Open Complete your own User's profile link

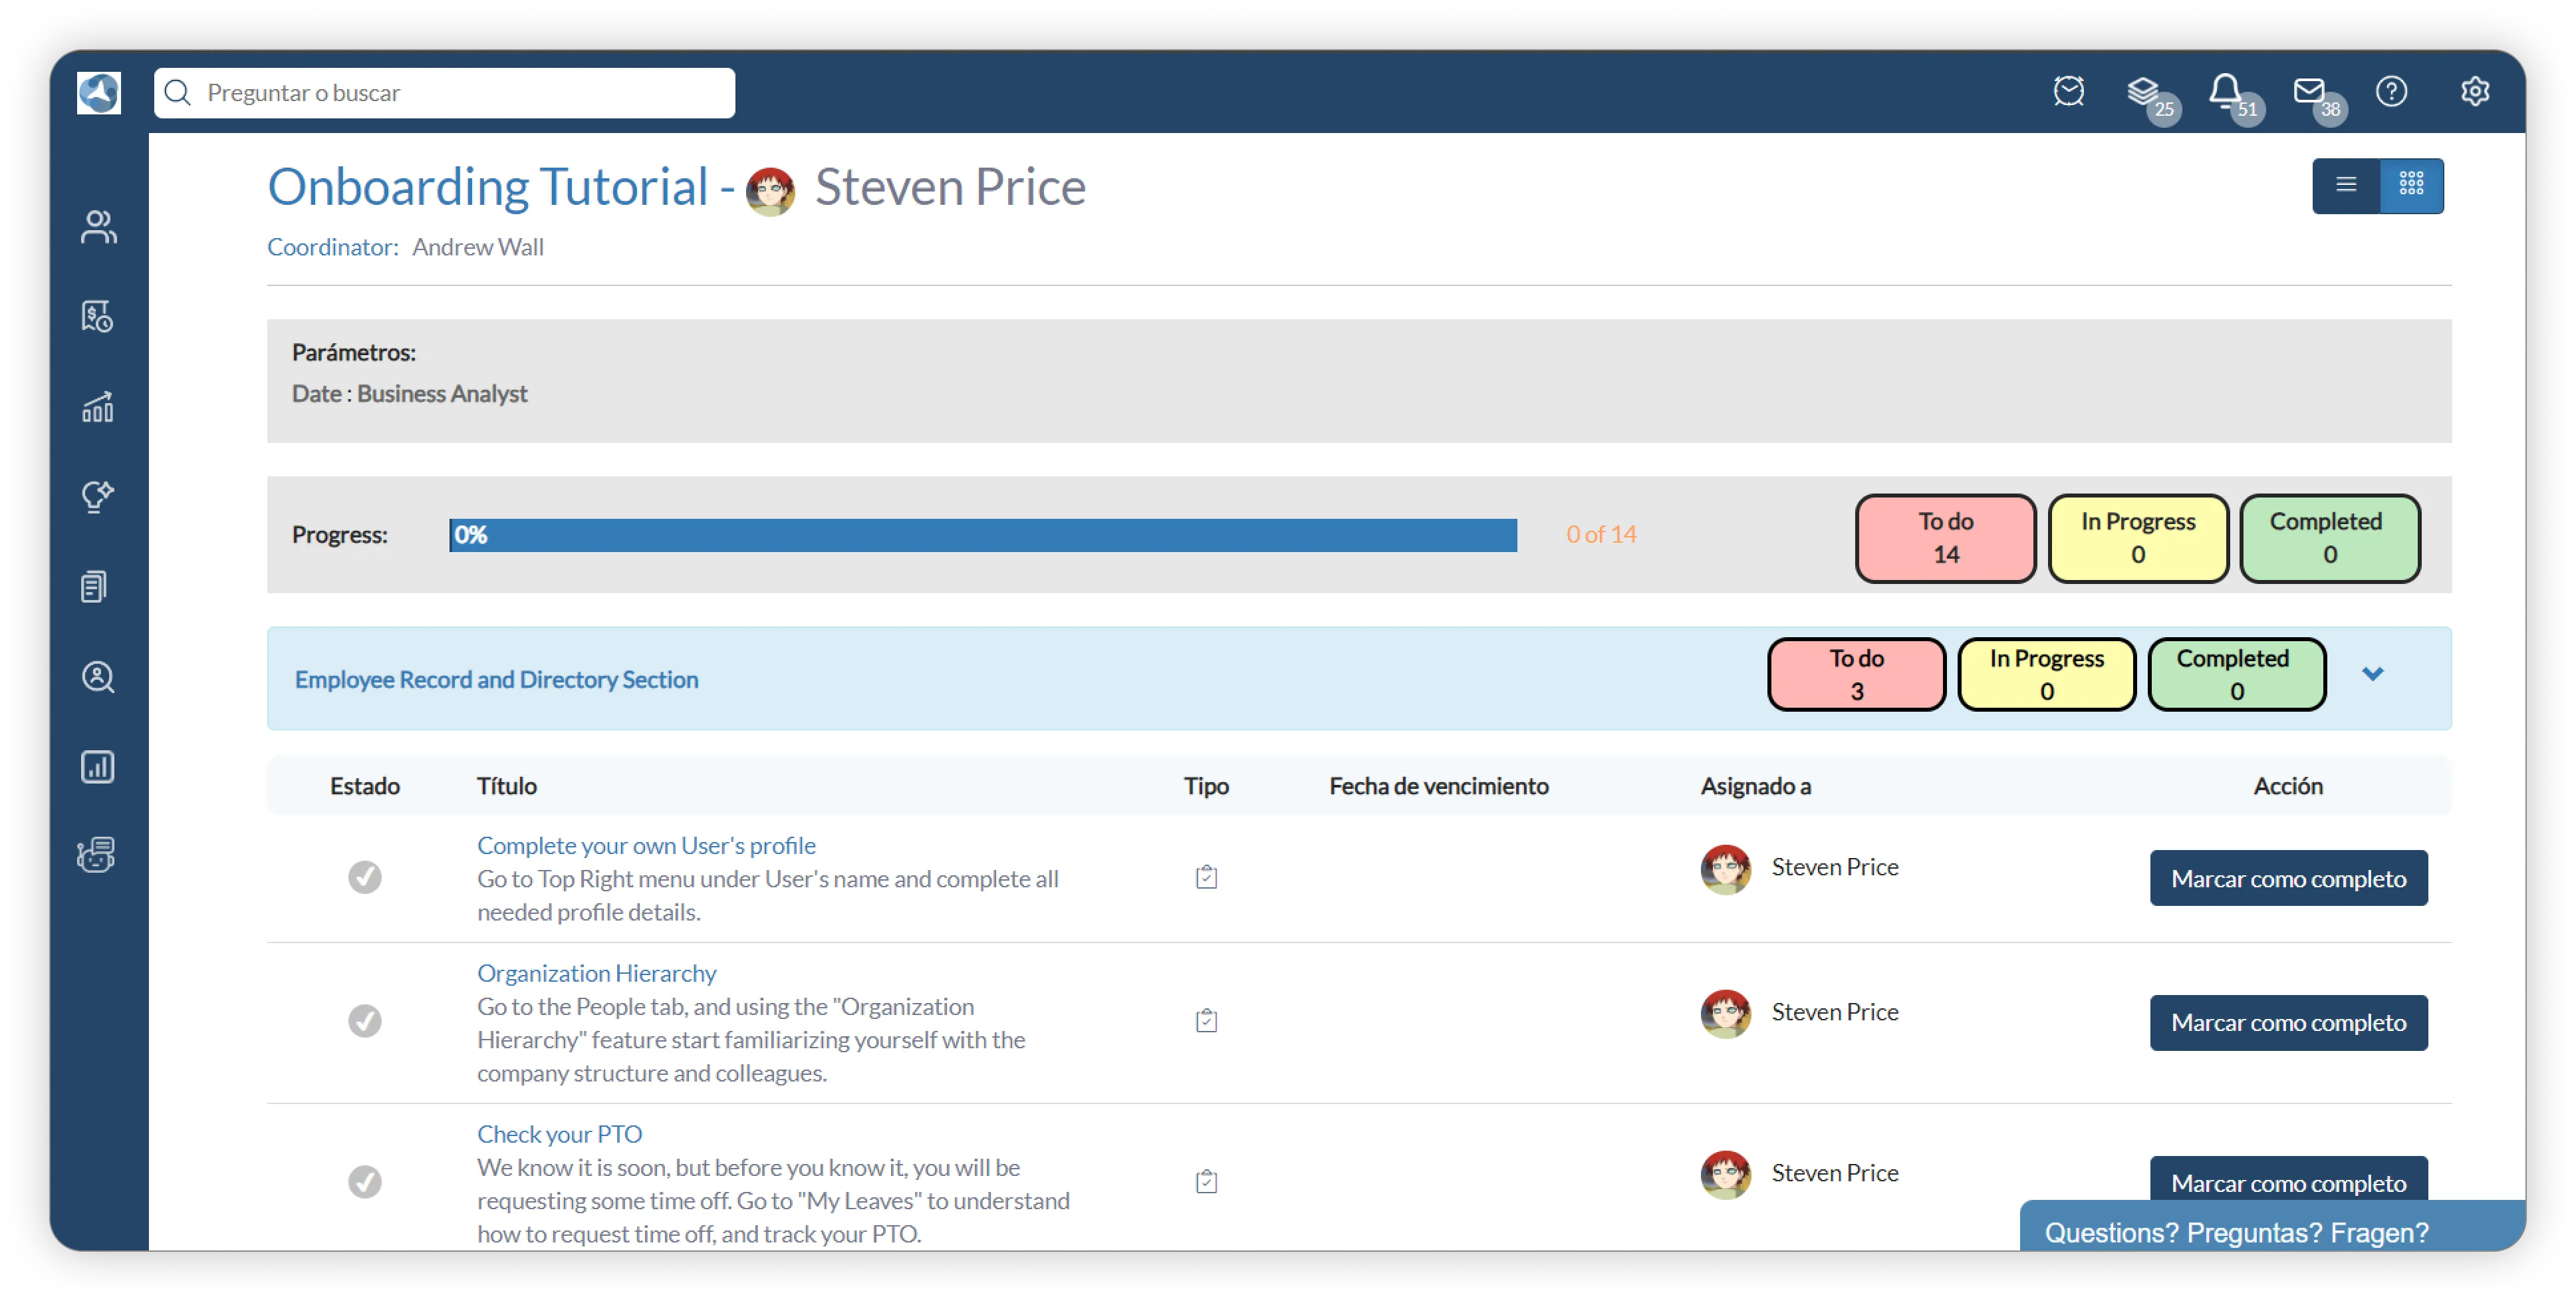click(646, 845)
